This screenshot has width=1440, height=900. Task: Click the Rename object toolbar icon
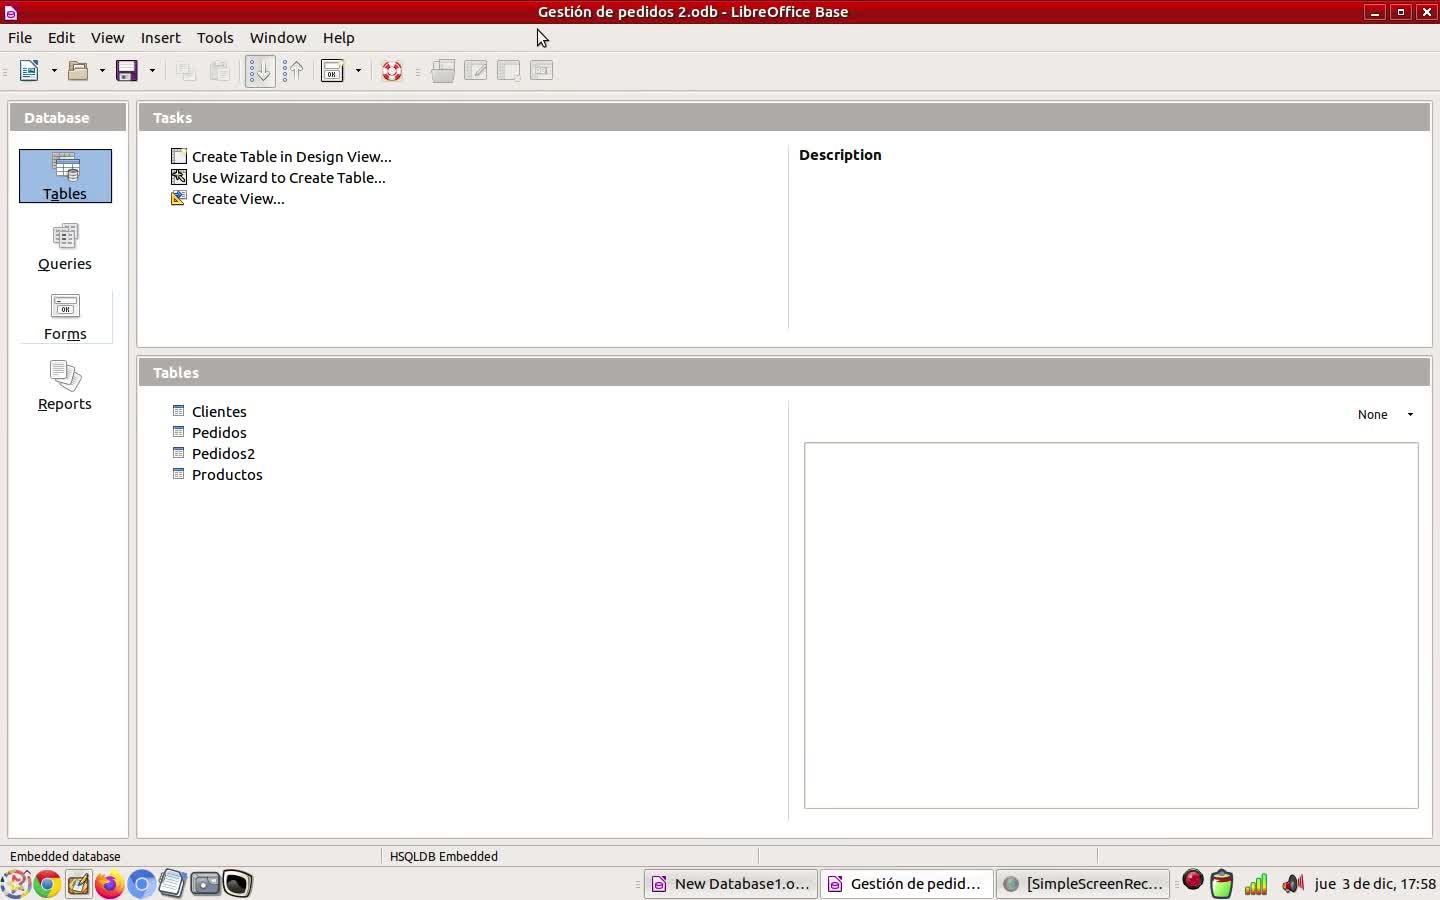click(542, 71)
